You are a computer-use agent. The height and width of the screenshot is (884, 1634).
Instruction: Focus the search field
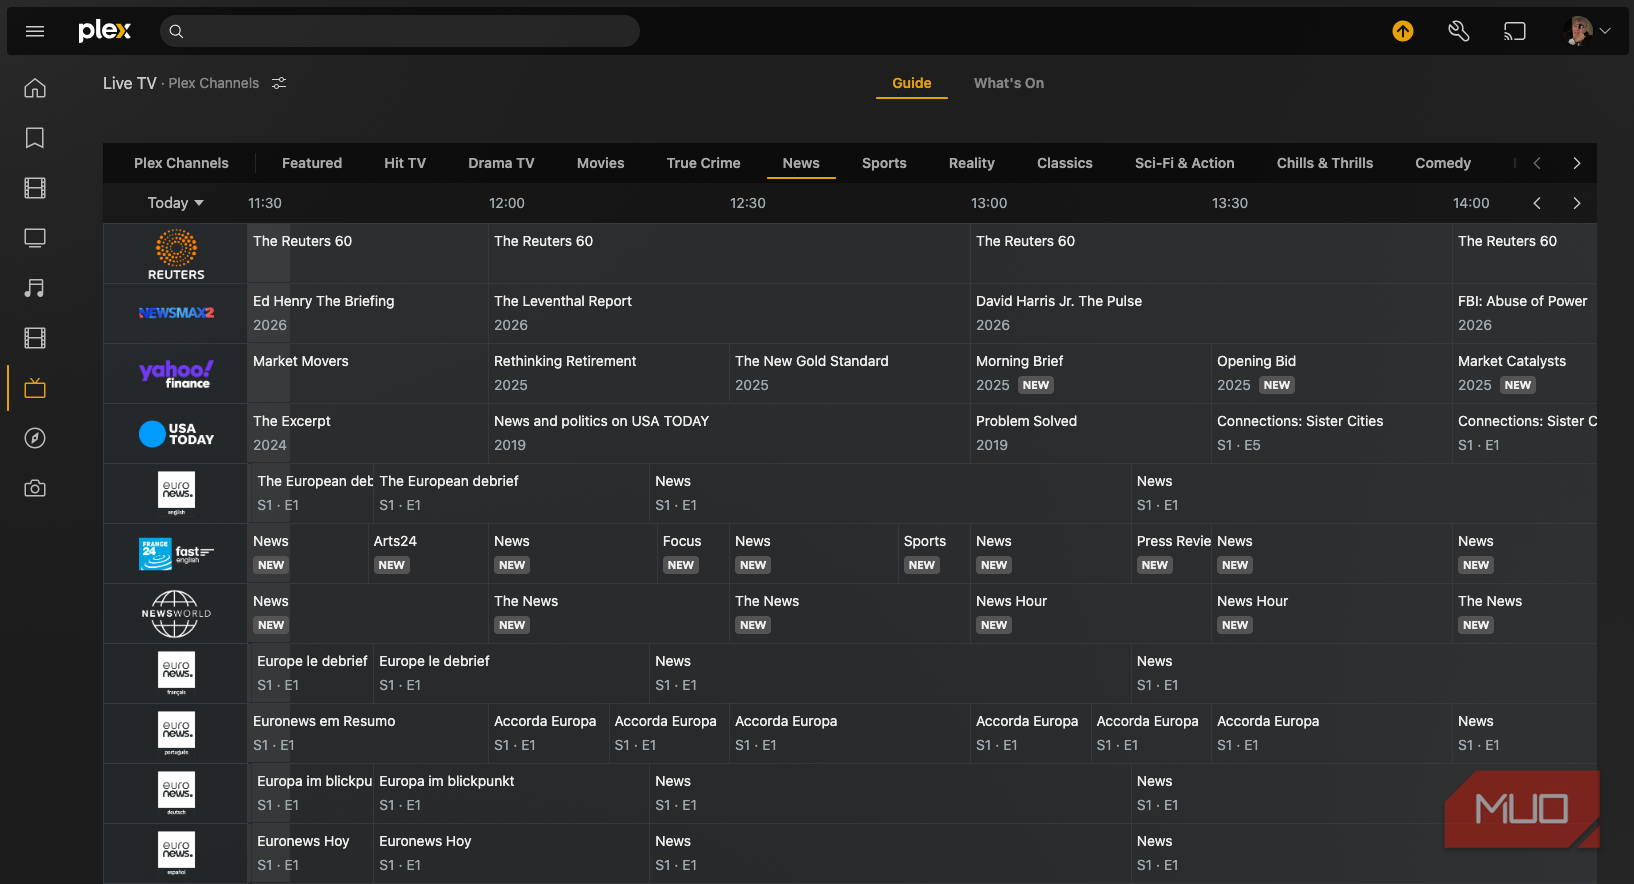tap(400, 31)
